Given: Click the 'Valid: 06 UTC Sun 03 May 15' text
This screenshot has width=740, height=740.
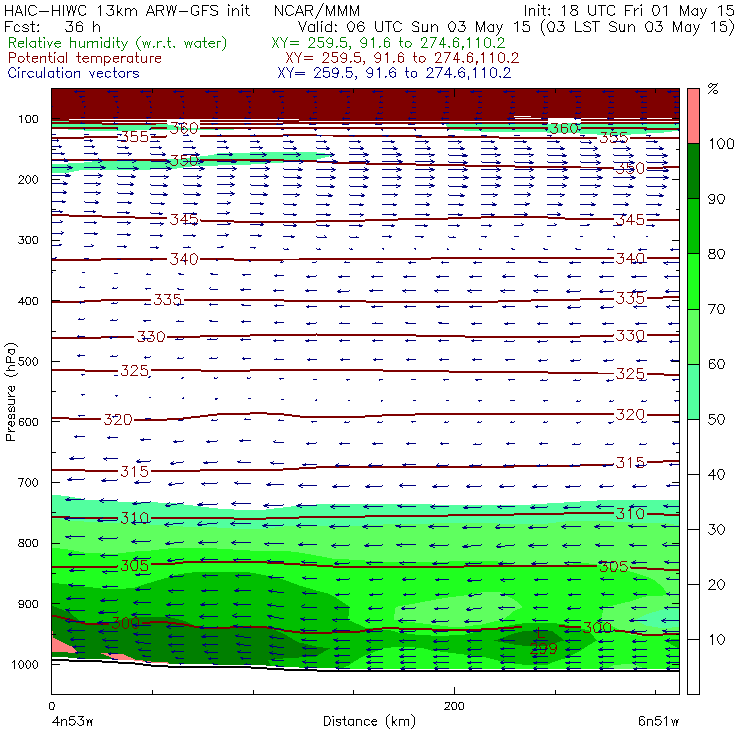Looking at the screenshot, I should [x=414, y=26].
